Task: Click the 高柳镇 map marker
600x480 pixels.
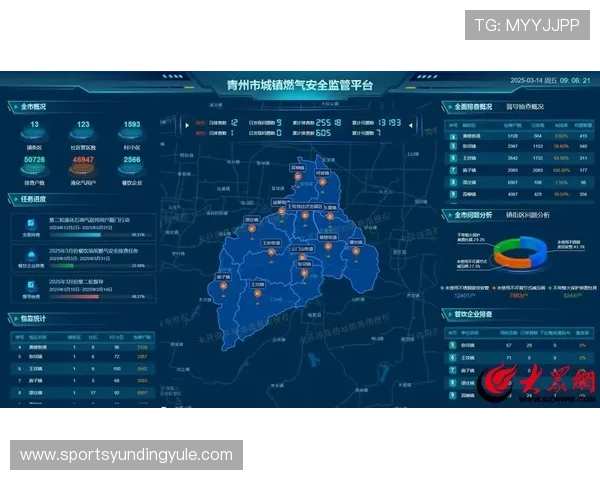Action: [298, 176]
